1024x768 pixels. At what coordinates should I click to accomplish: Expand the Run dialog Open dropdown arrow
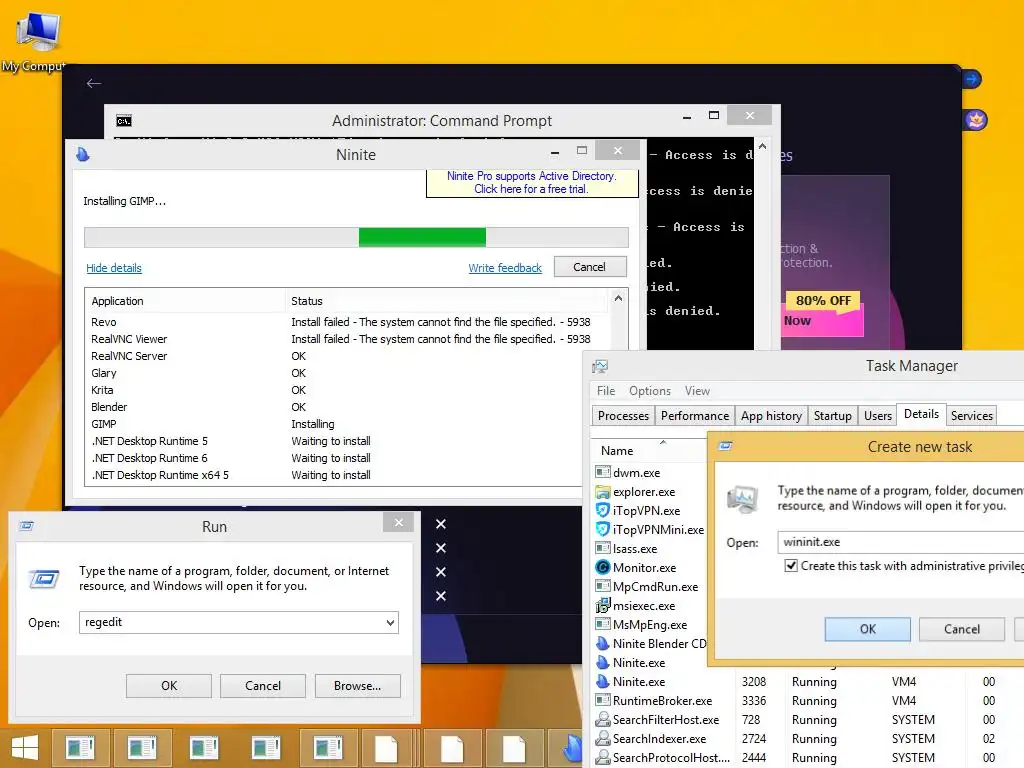(x=390, y=622)
